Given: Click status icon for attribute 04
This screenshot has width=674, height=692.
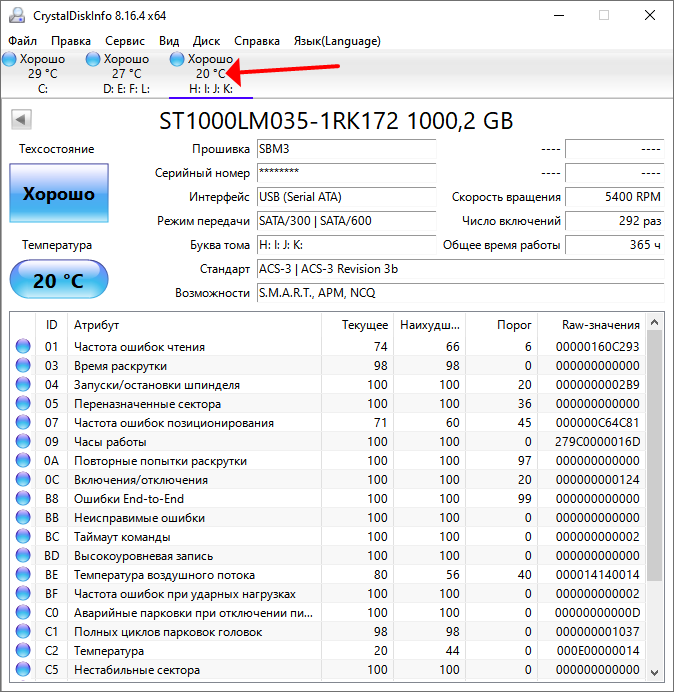Looking at the screenshot, I should click(x=23, y=384).
